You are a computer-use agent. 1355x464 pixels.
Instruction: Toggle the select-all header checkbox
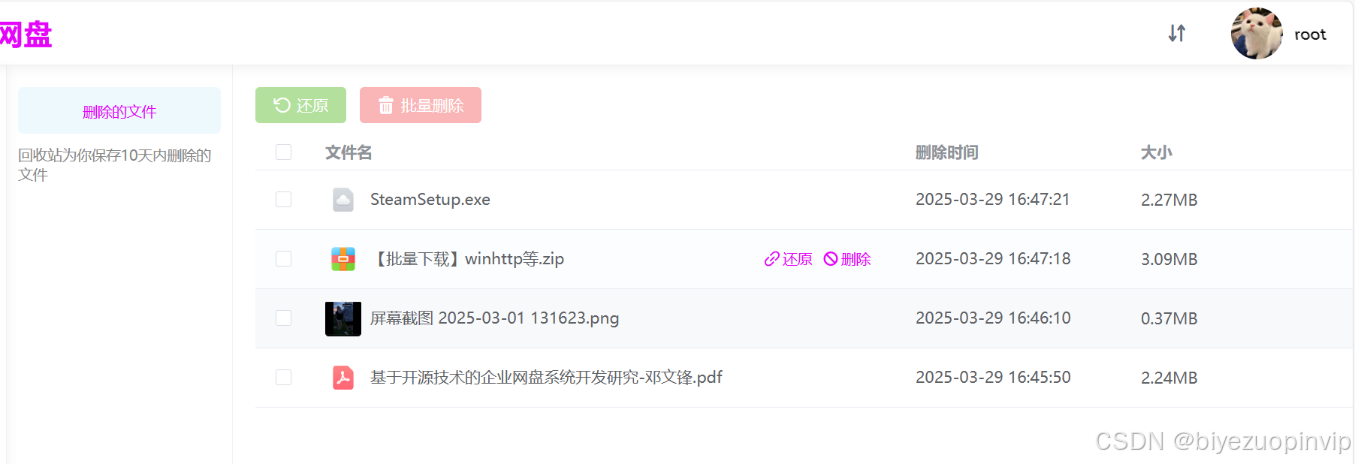[284, 152]
